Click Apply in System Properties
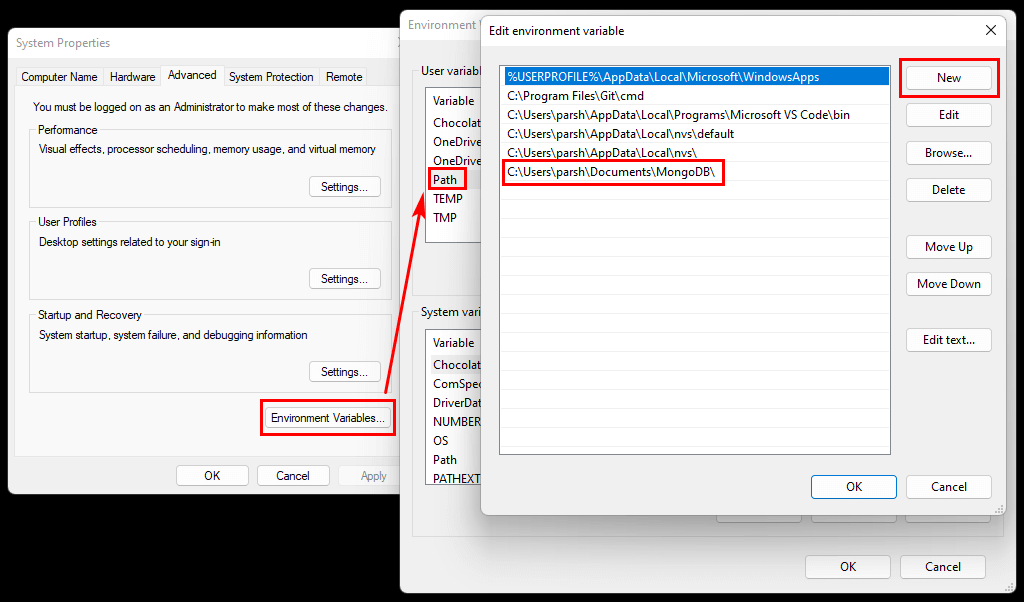Image resolution: width=1024 pixels, height=602 pixels. tap(372, 475)
